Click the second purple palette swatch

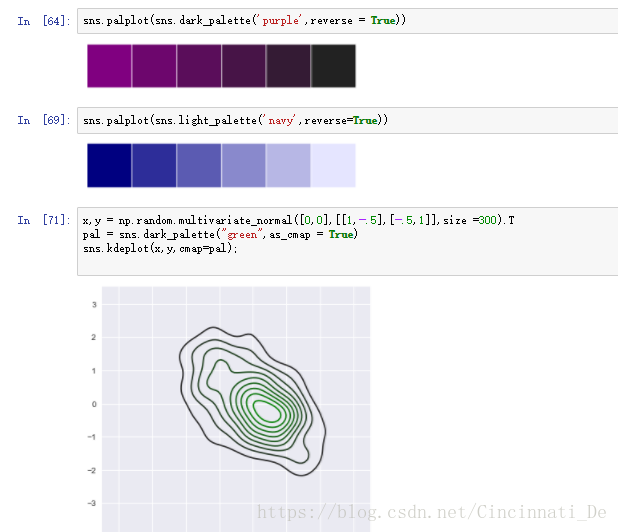pyautogui.click(x=154, y=66)
